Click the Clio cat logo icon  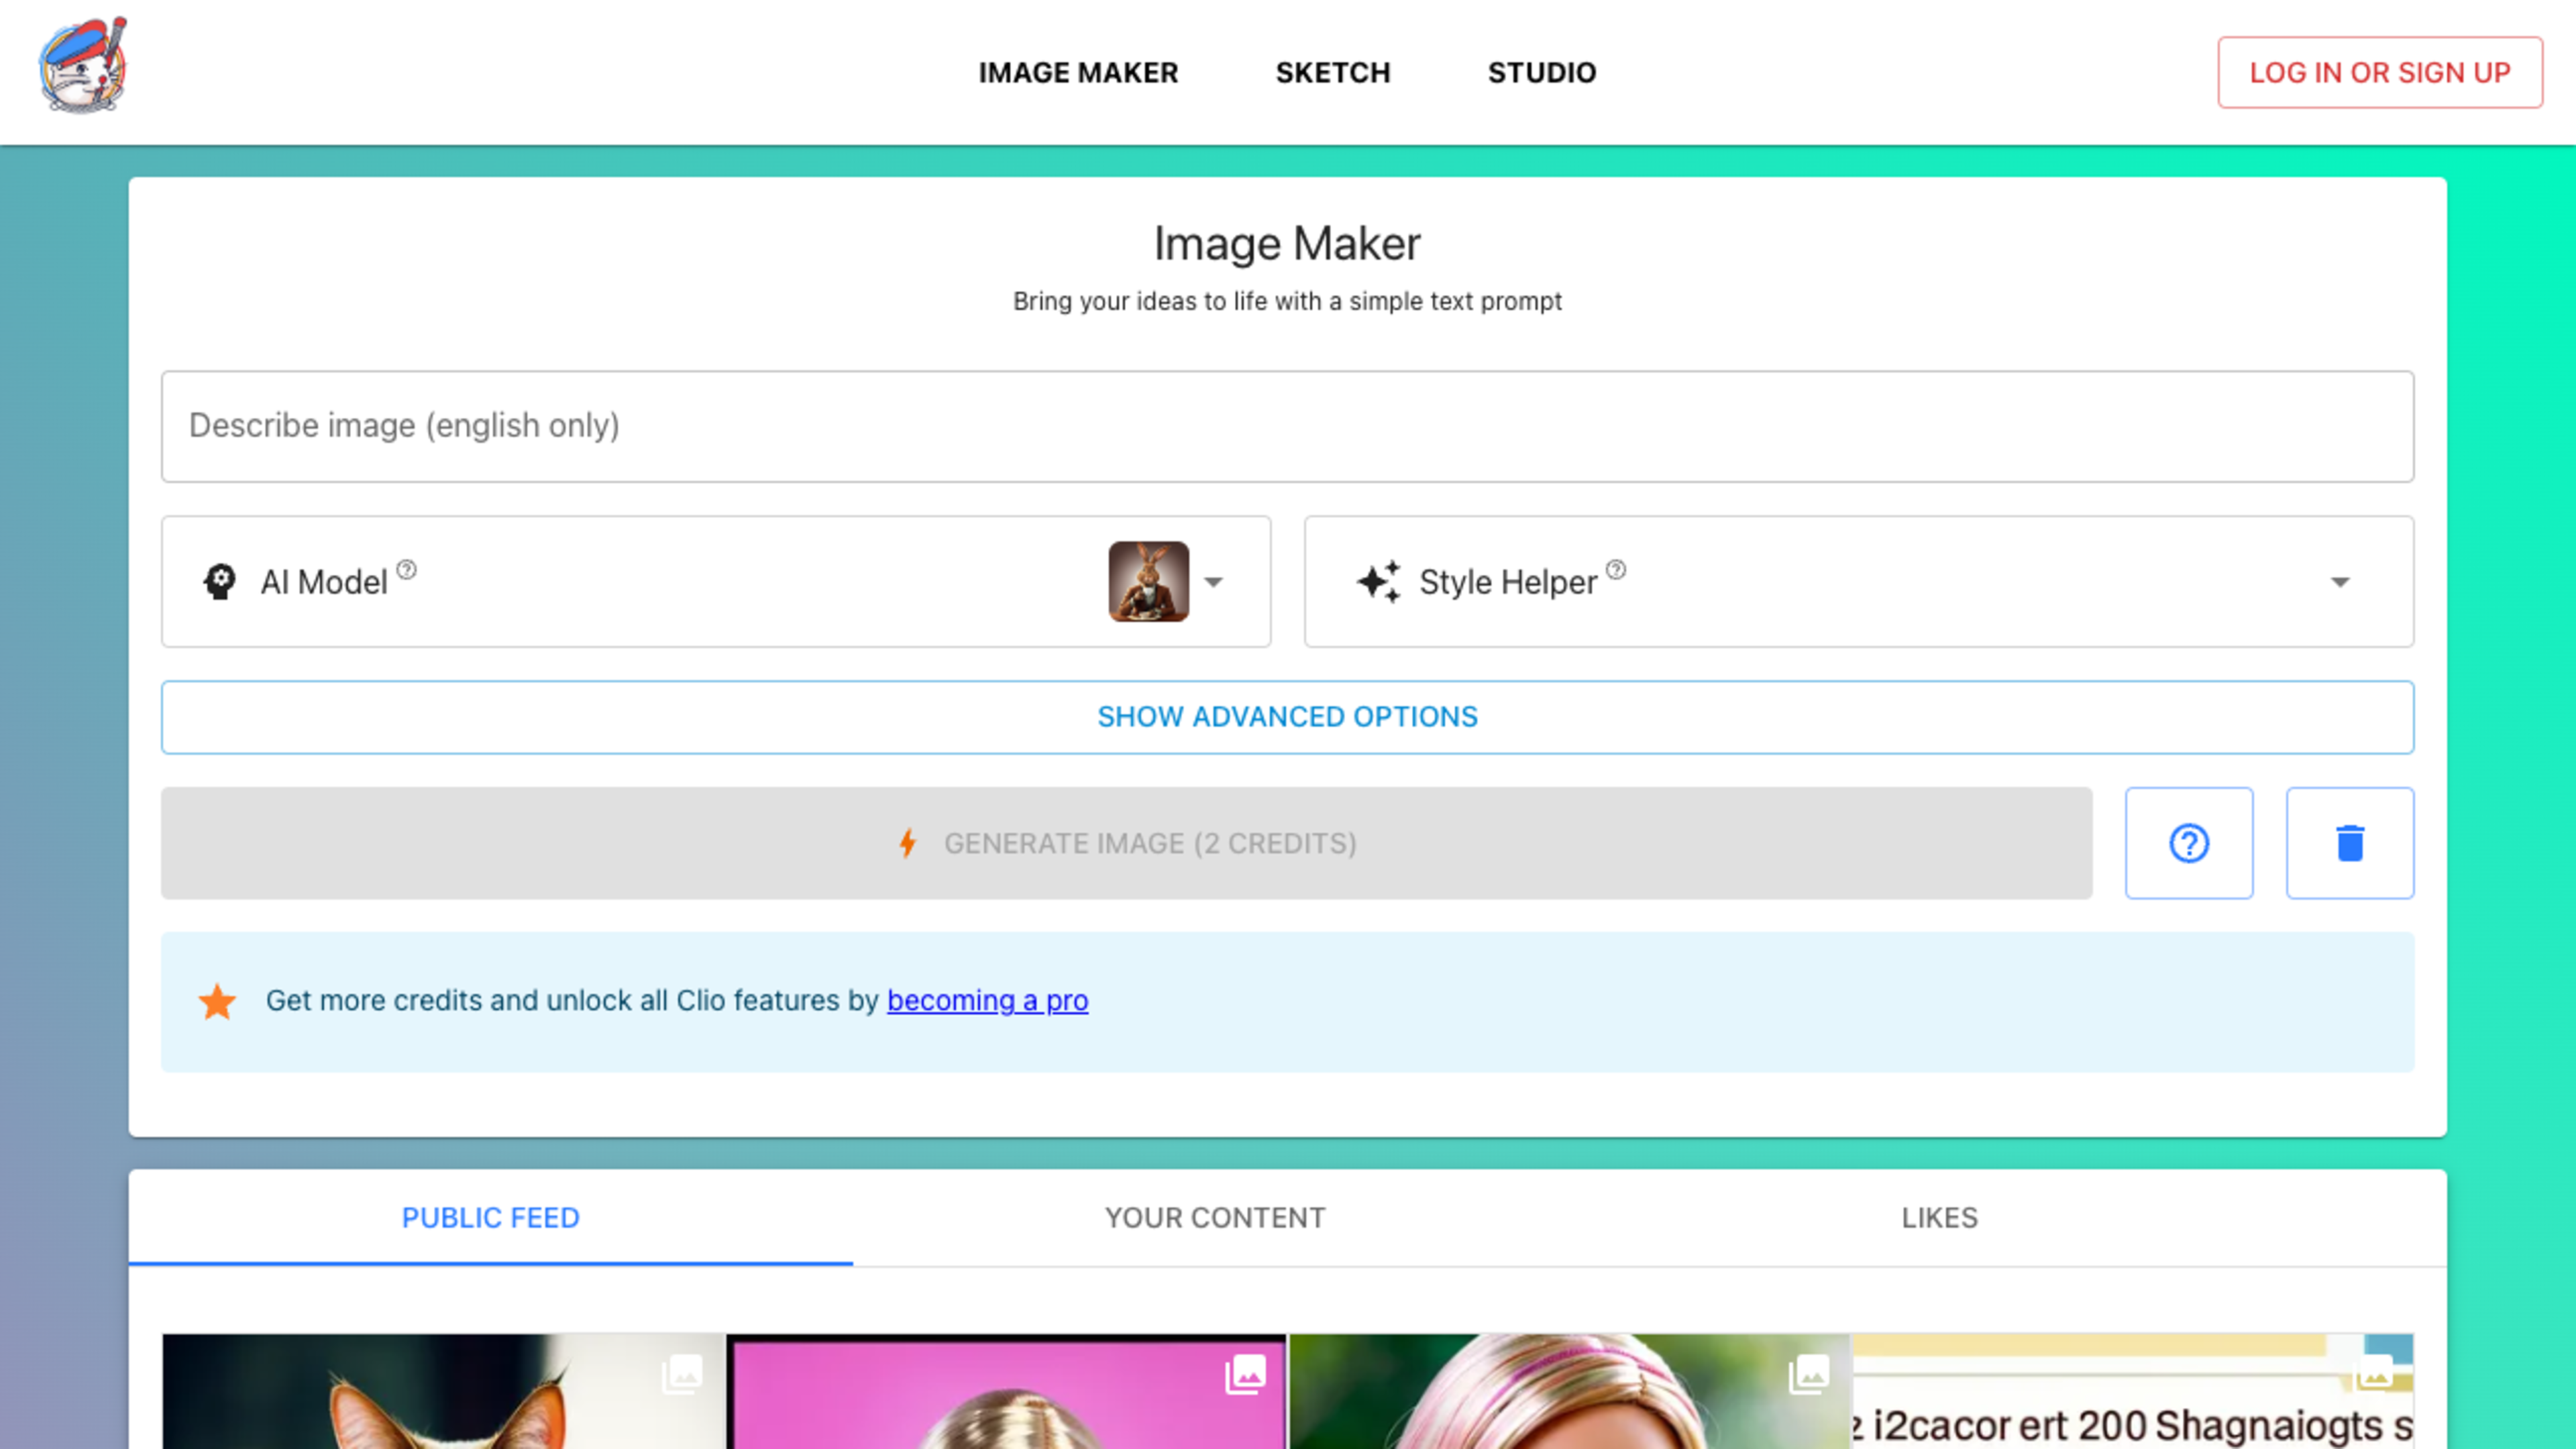(83, 66)
